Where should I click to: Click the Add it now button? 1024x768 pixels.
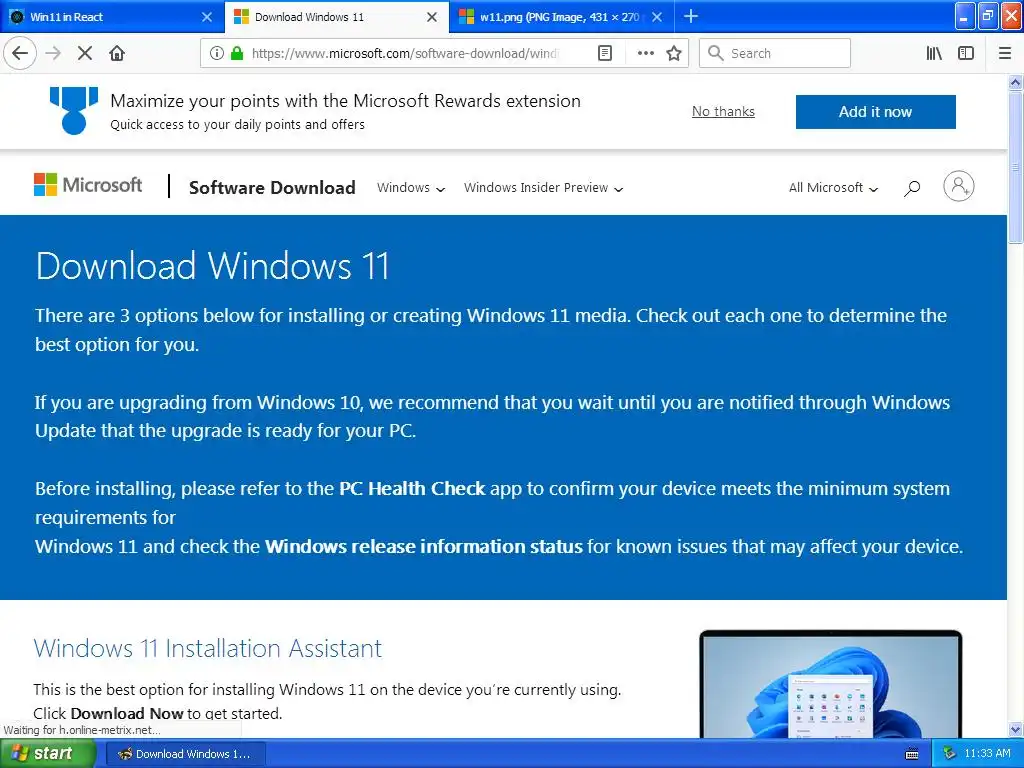point(875,112)
